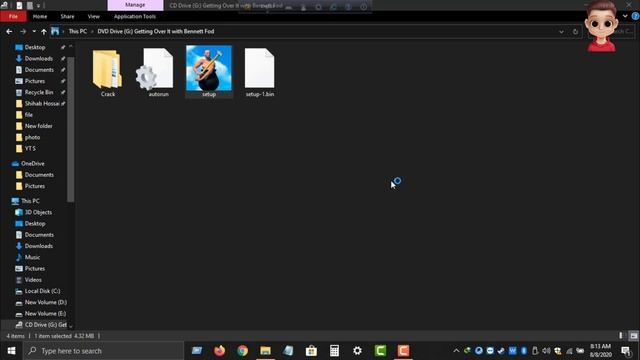Open Pictures under OneDrive

pyautogui.click(x=35, y=186)
